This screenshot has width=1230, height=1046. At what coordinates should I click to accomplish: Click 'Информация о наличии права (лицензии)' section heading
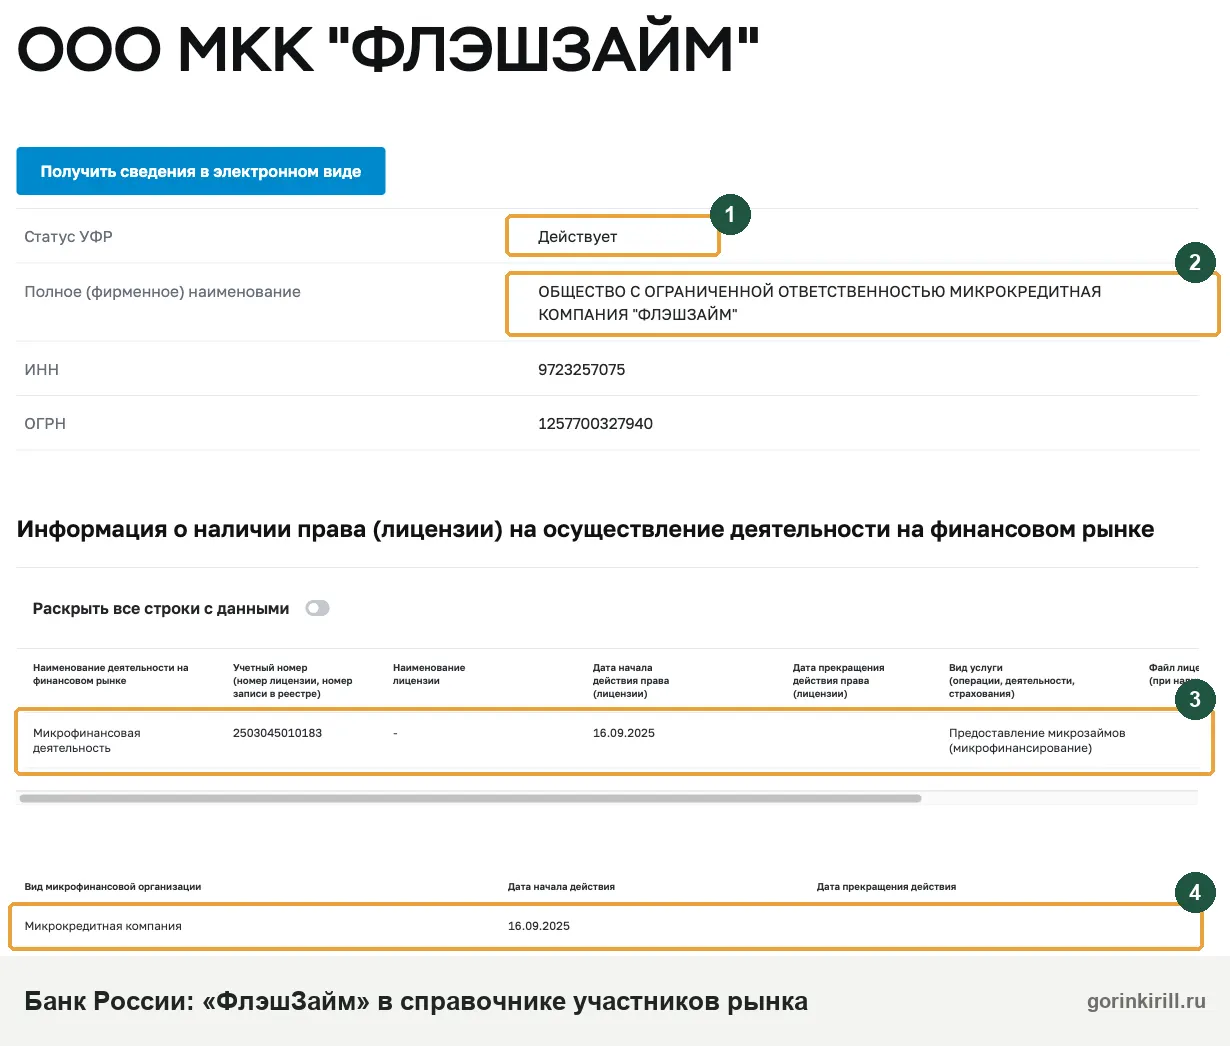coord(585,529)
